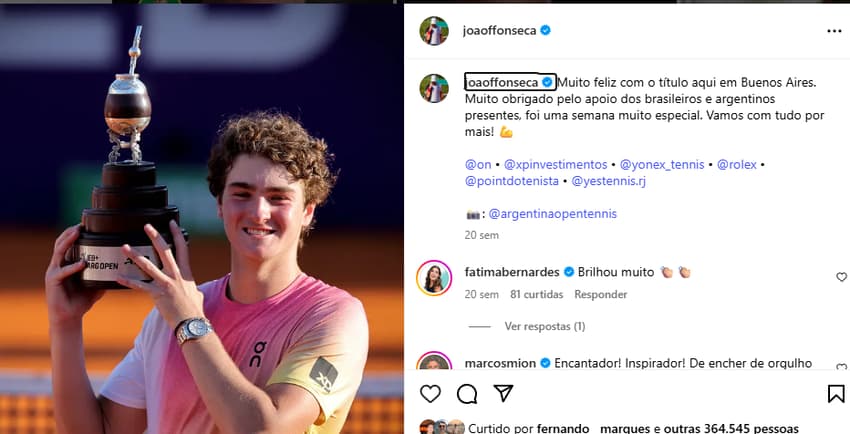The width and height of the screenshot is (850, 434).
Task: Open joaoffonseca profile avatar in header
Action: coord(434,31)
